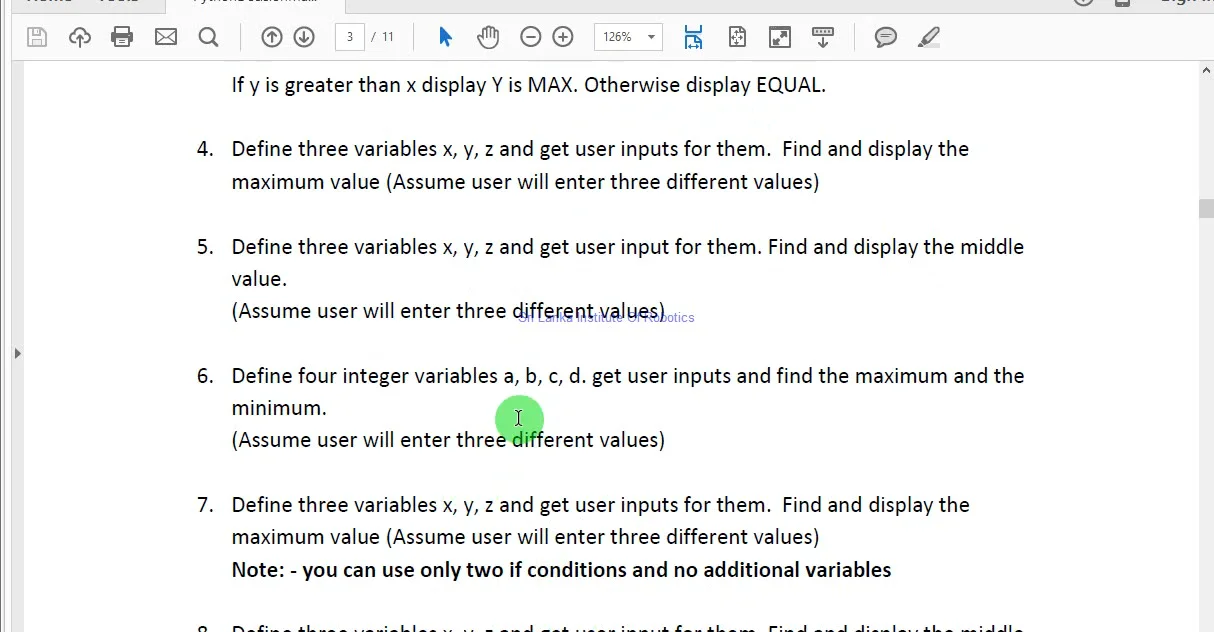Screen dimensions: 1214x632
Task: Click the total page count '/ 11'
Action: pyautogui.click(x=382, y=37)
